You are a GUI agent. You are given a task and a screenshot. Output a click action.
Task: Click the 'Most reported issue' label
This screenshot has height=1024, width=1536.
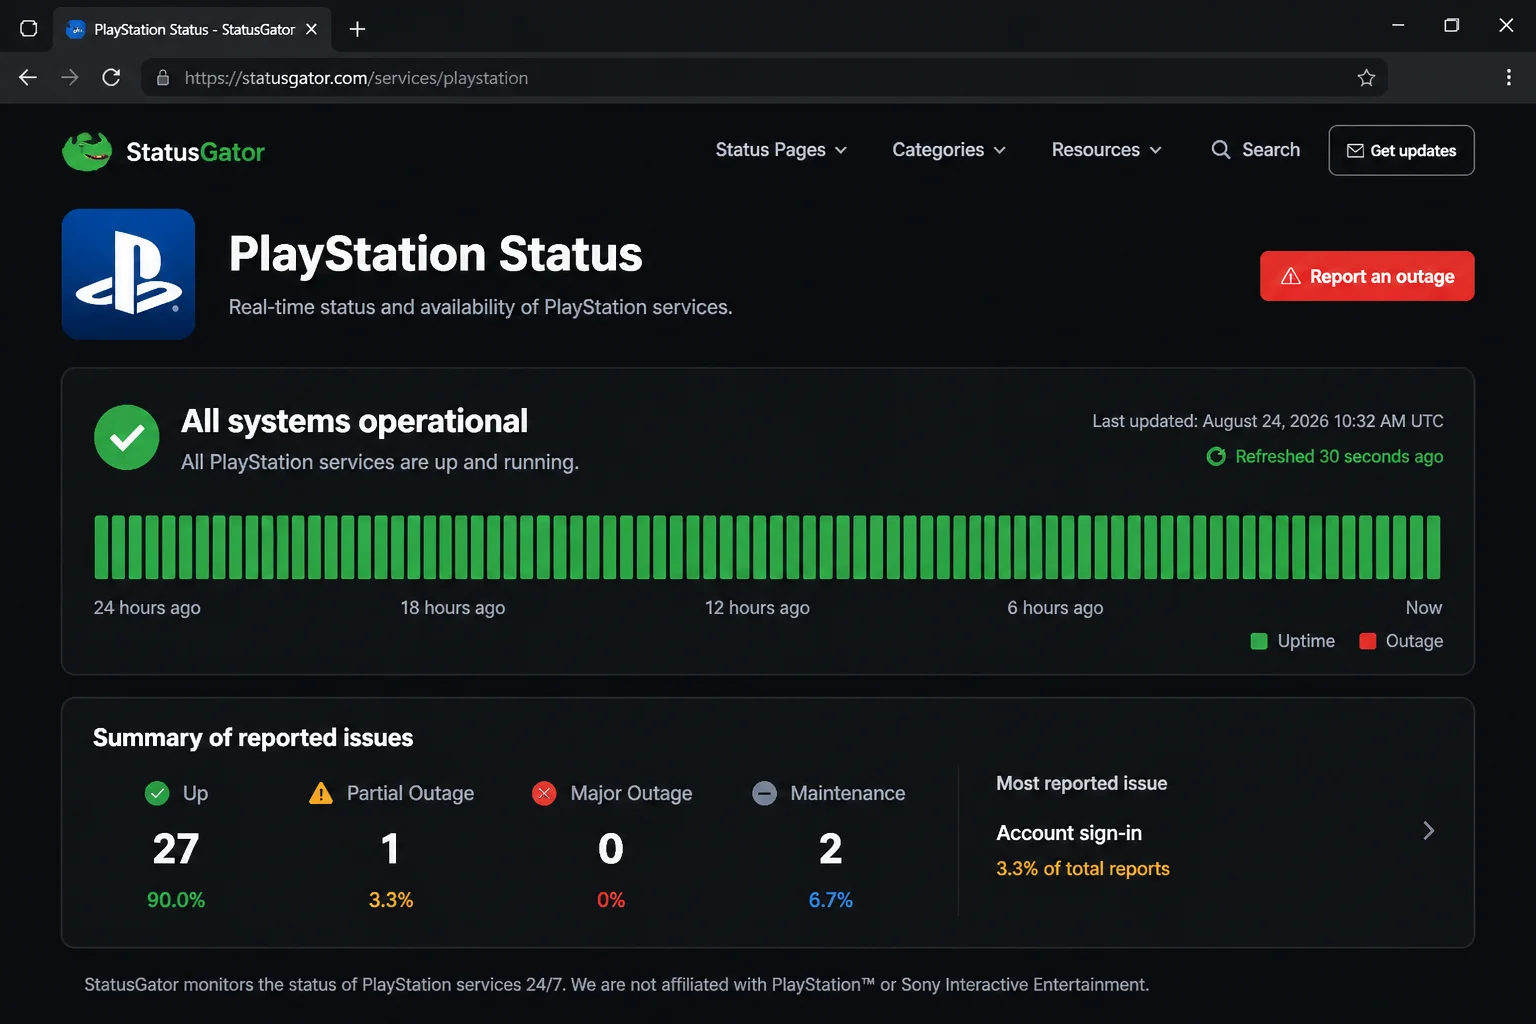[1082, 784]
